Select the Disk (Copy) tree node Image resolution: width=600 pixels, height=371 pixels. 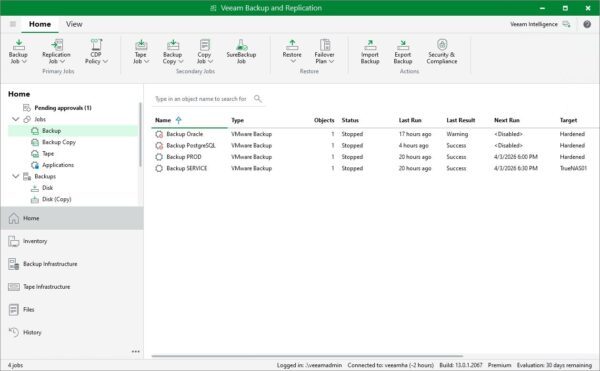[x=57, y=199]
